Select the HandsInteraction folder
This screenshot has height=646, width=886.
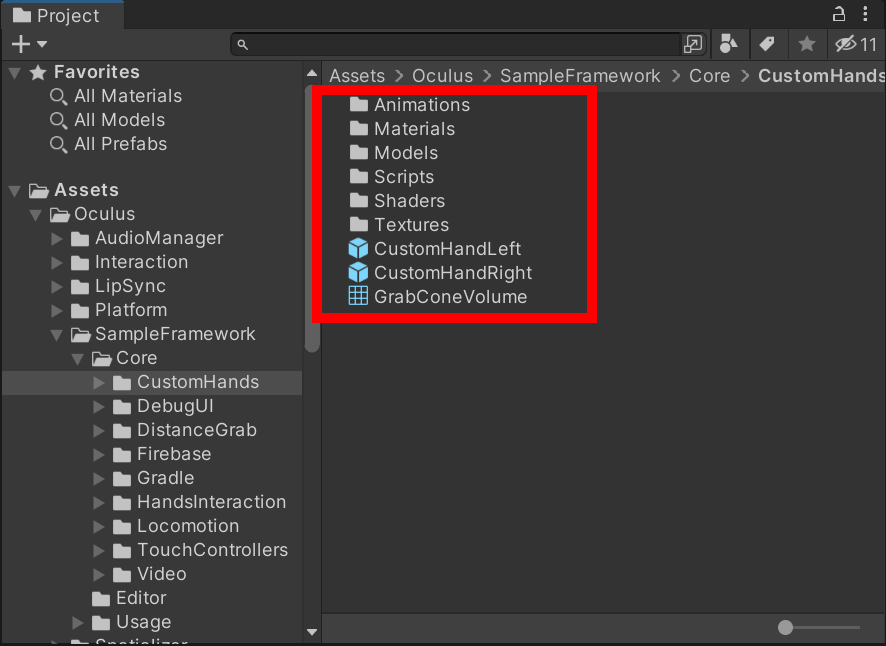[199, 502]
